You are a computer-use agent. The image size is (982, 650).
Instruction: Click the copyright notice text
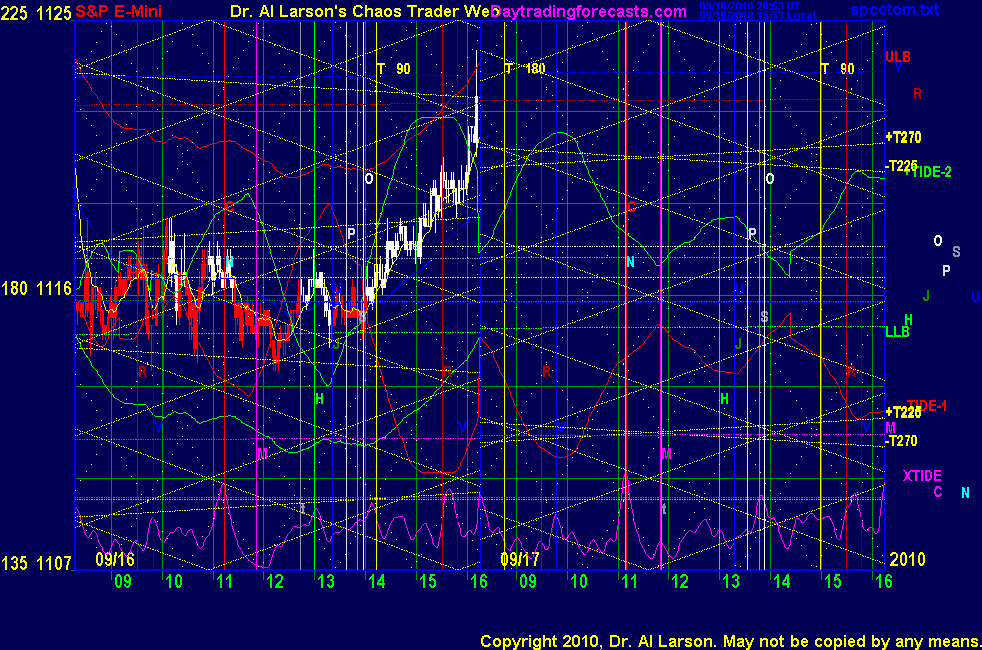pyautogui.click(x=730, y=641)
